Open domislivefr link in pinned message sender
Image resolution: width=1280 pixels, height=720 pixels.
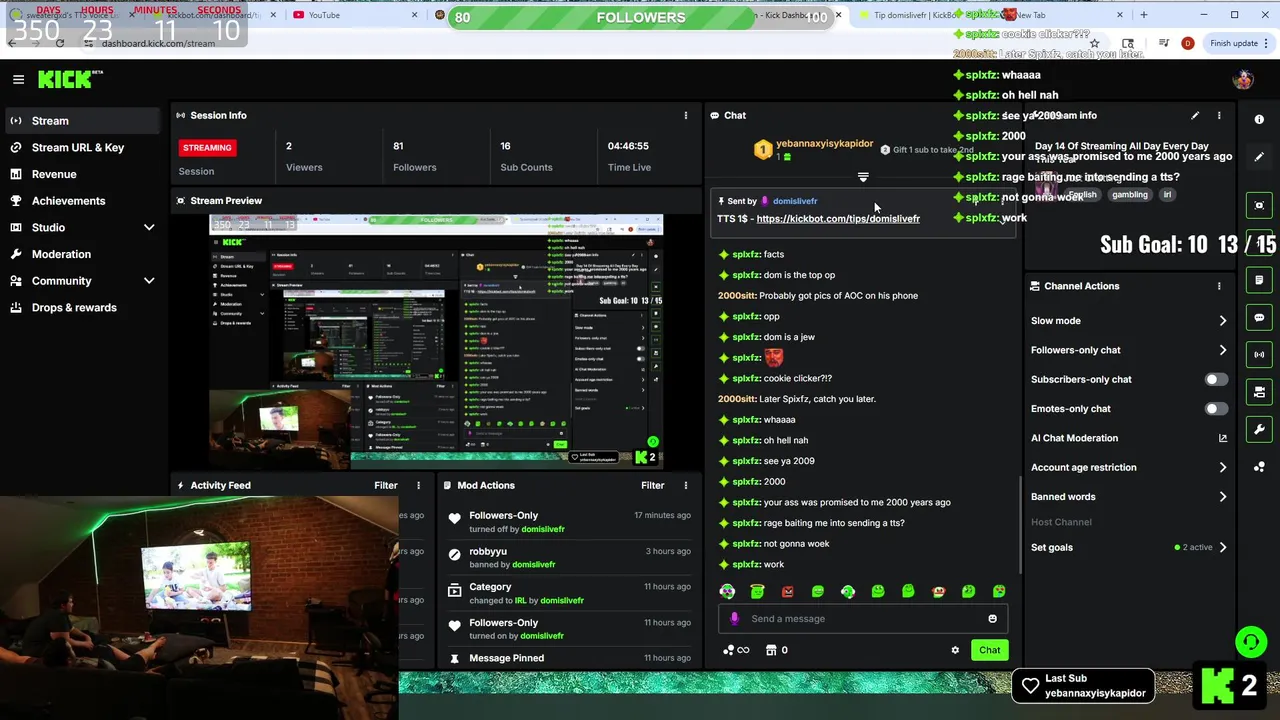click(x=795, y=201)
